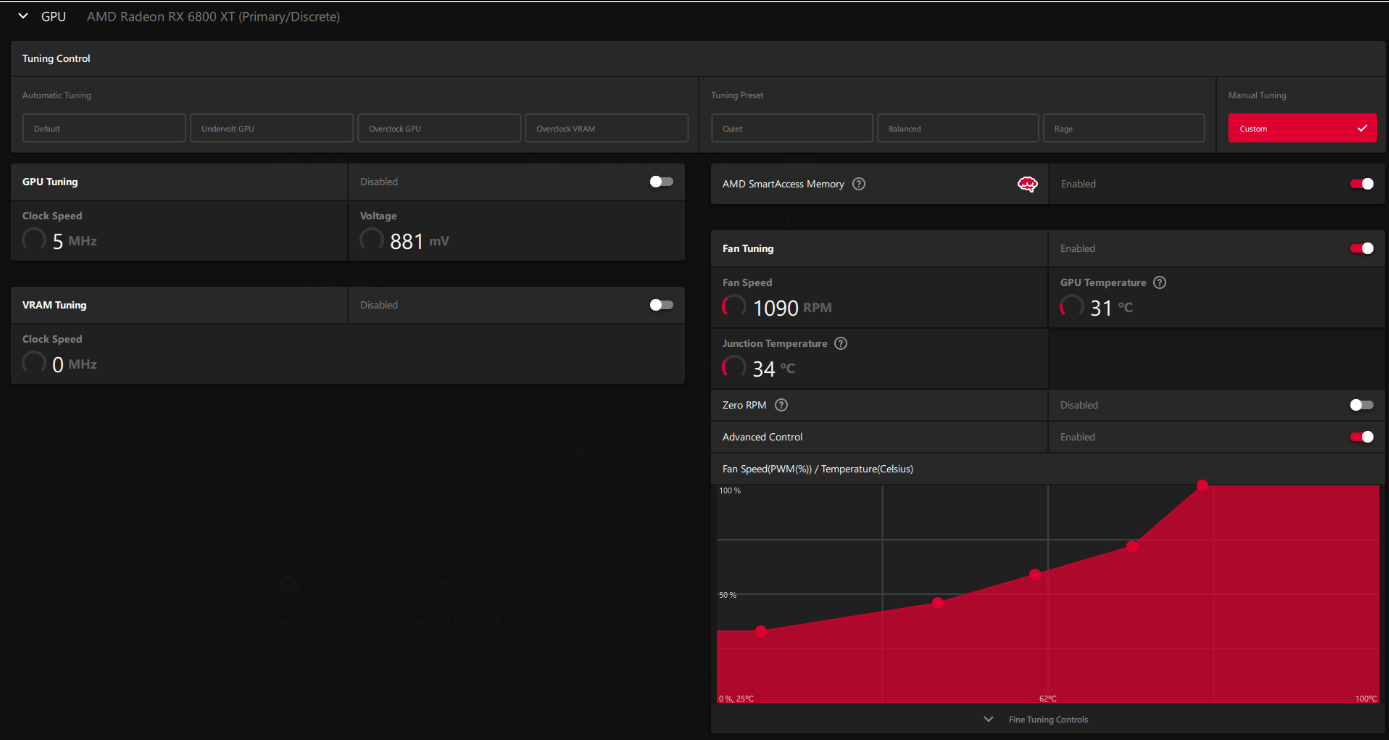Enable the VRAM Tuning toggle
Viewport: 1389px width, 740px height.
(661, 305)
